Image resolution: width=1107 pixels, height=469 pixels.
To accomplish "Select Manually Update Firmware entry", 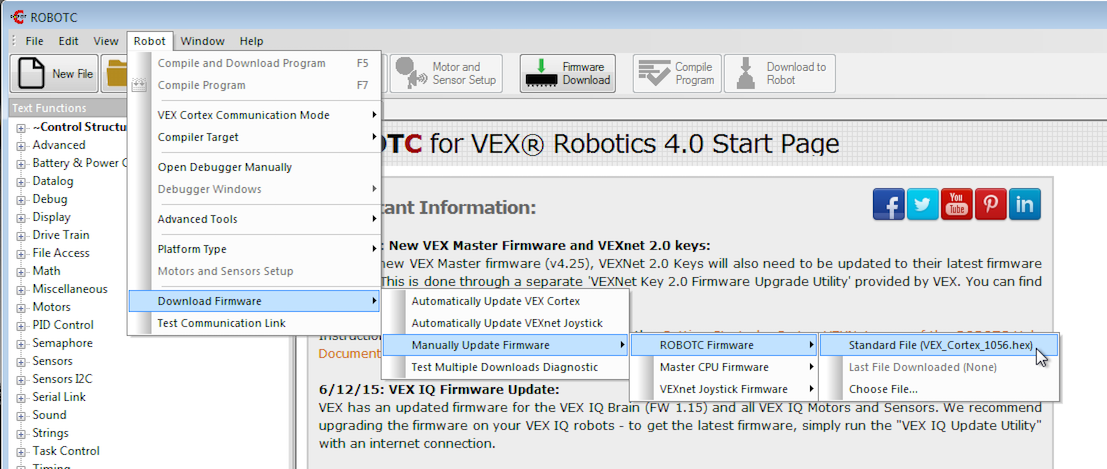I will coord(505,345).
